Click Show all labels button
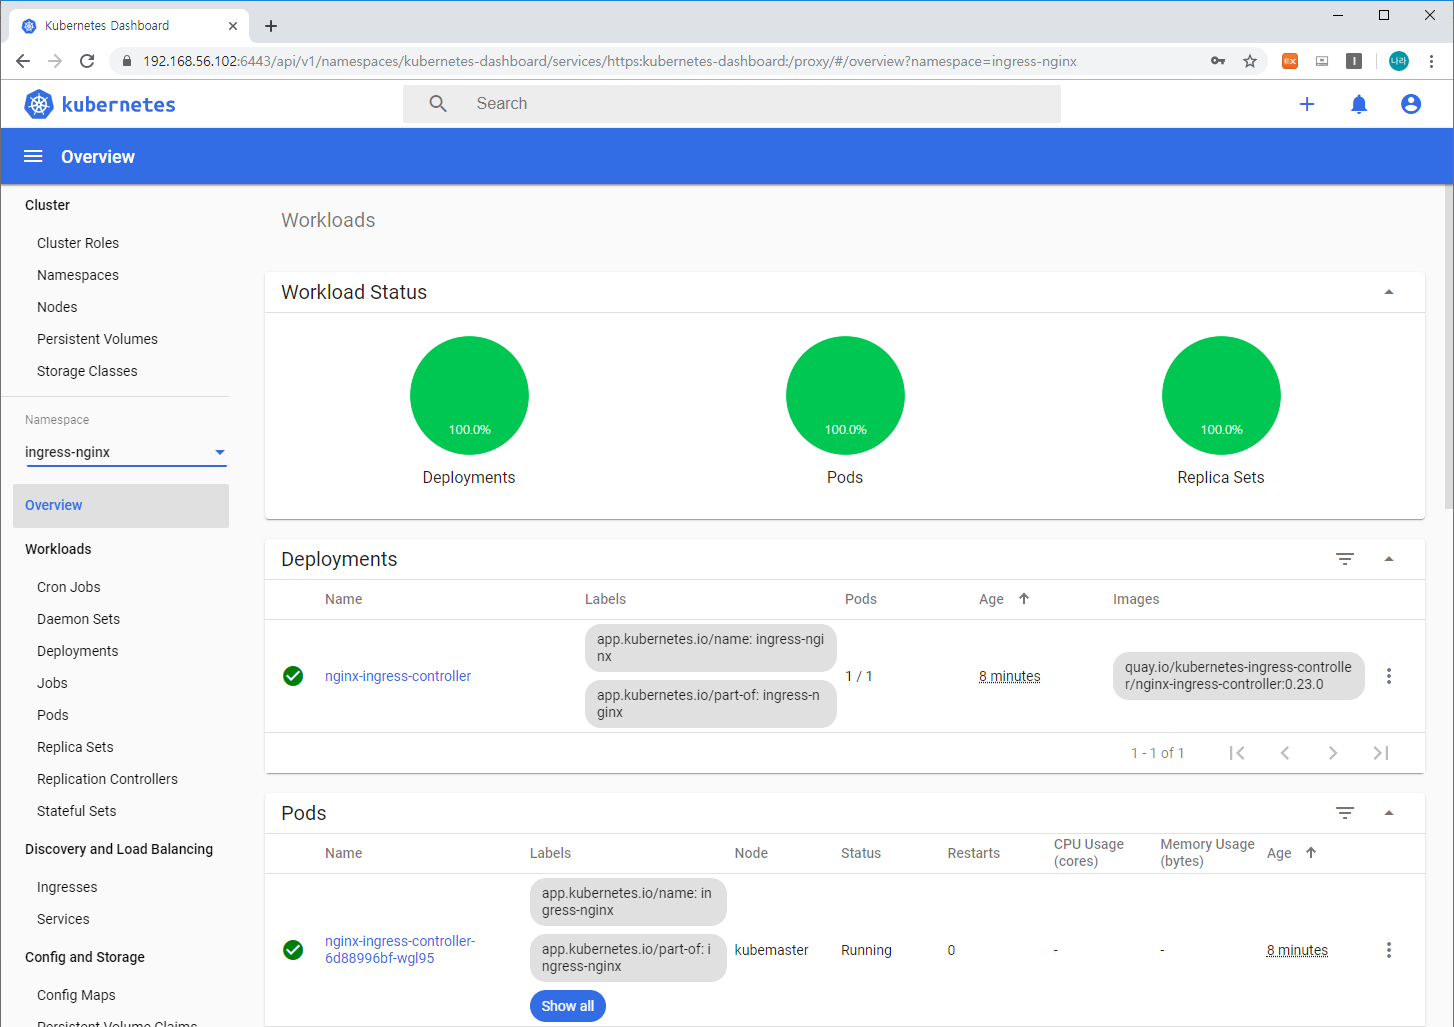The height and width of the screenshot is (1027, 1454). (x=568, y=1006)
